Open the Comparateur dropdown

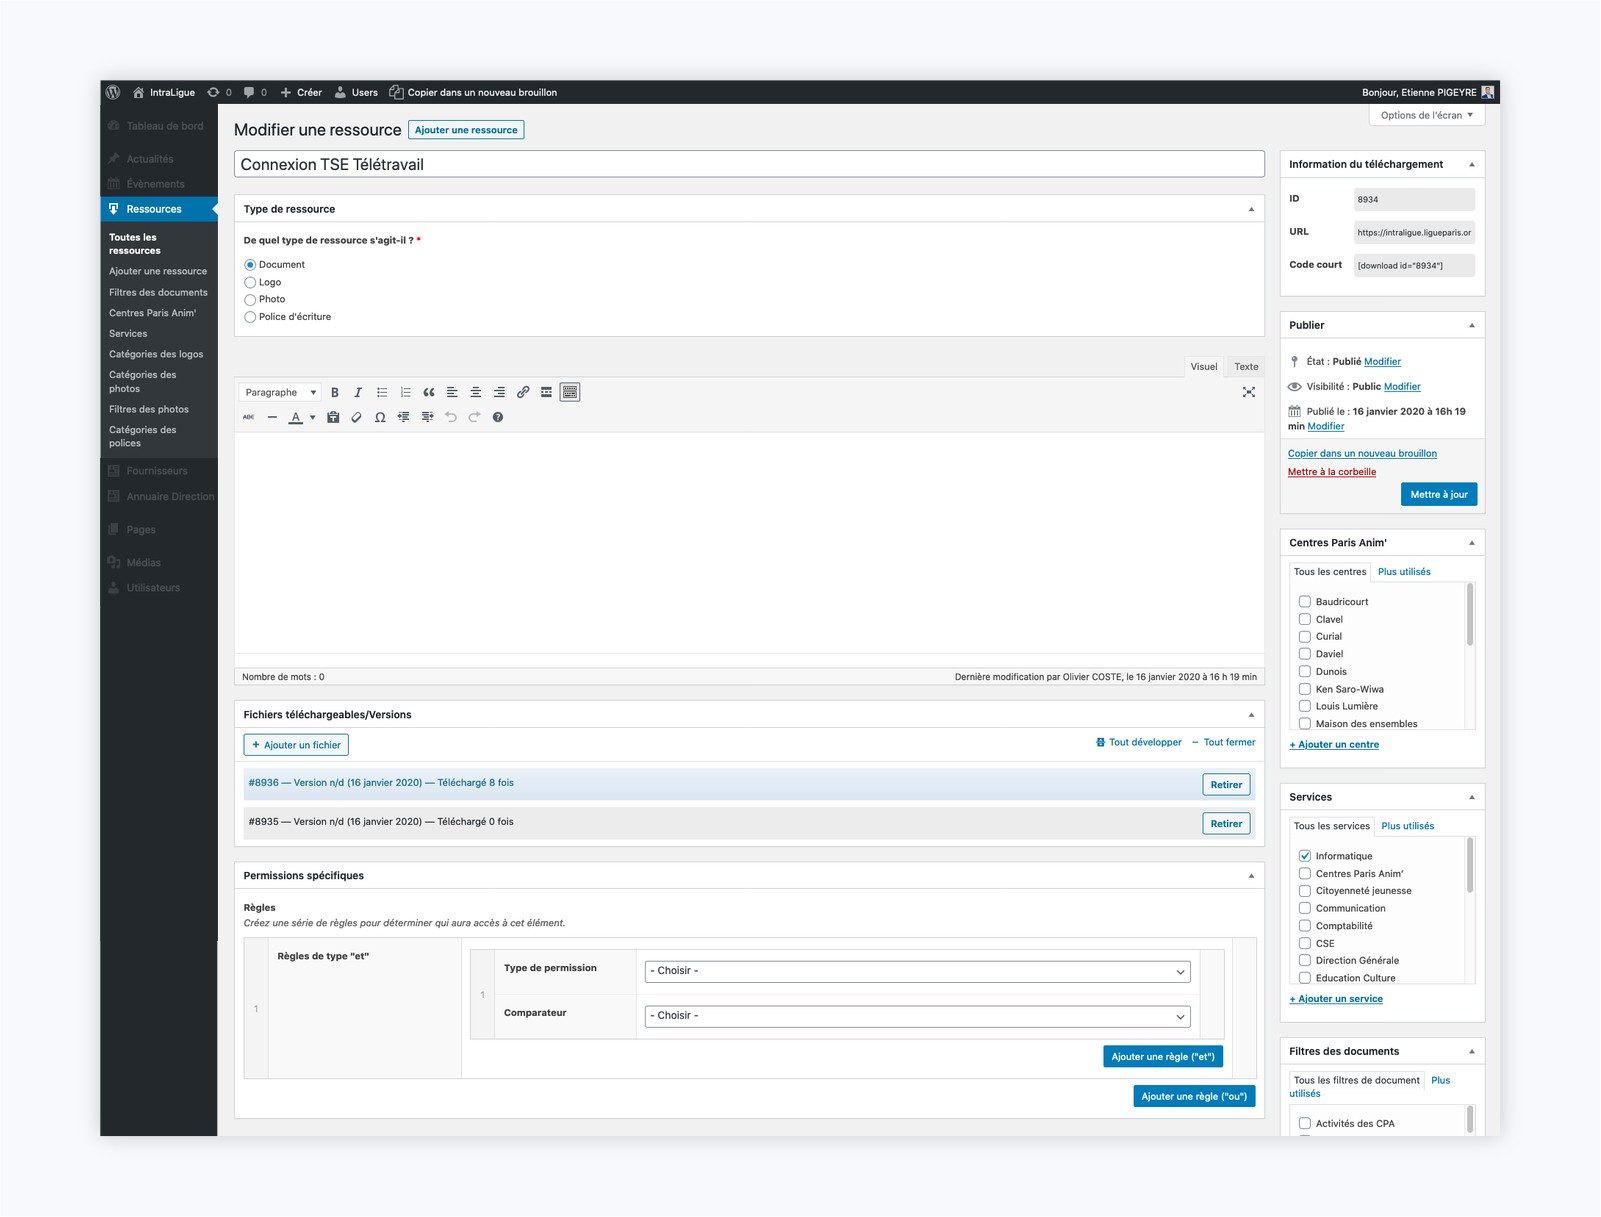pos(917,1016)
